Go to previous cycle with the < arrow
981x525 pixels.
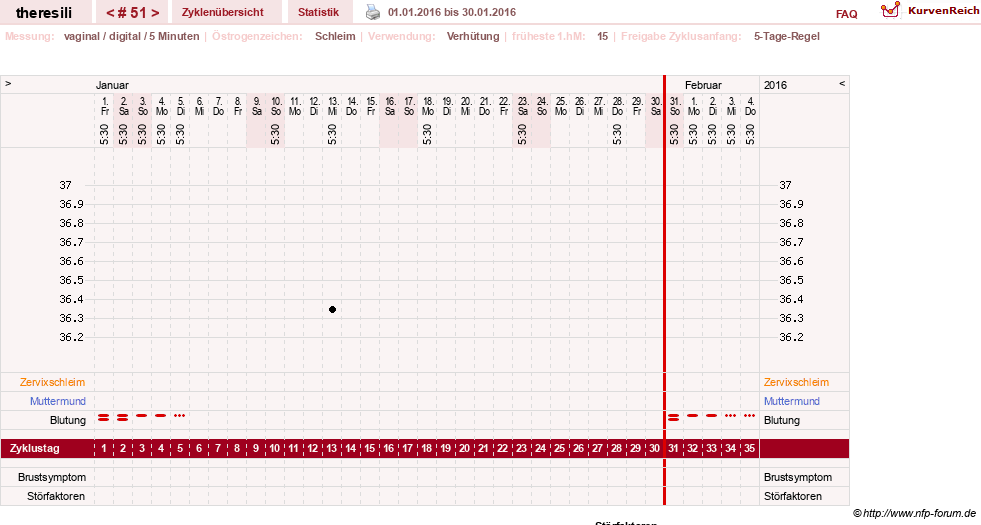(110, 13)
